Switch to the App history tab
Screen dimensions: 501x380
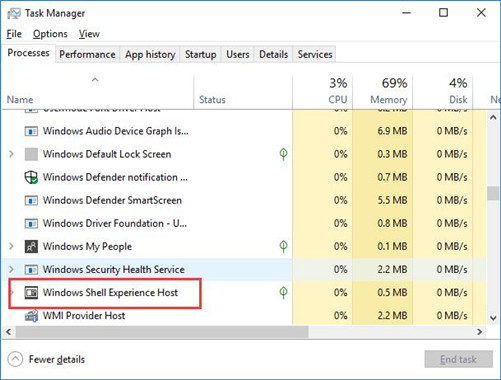150,54
